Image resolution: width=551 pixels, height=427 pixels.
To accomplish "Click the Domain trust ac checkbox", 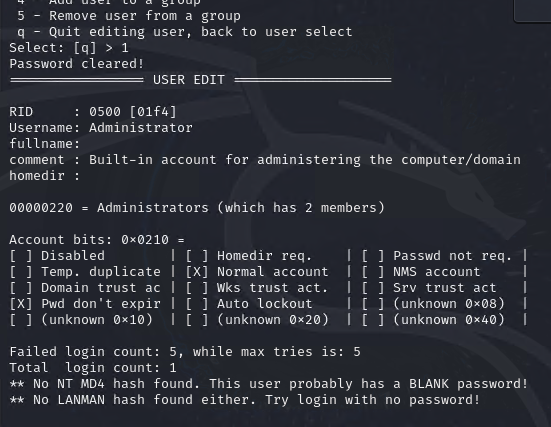I will click(x=21, y=288).
